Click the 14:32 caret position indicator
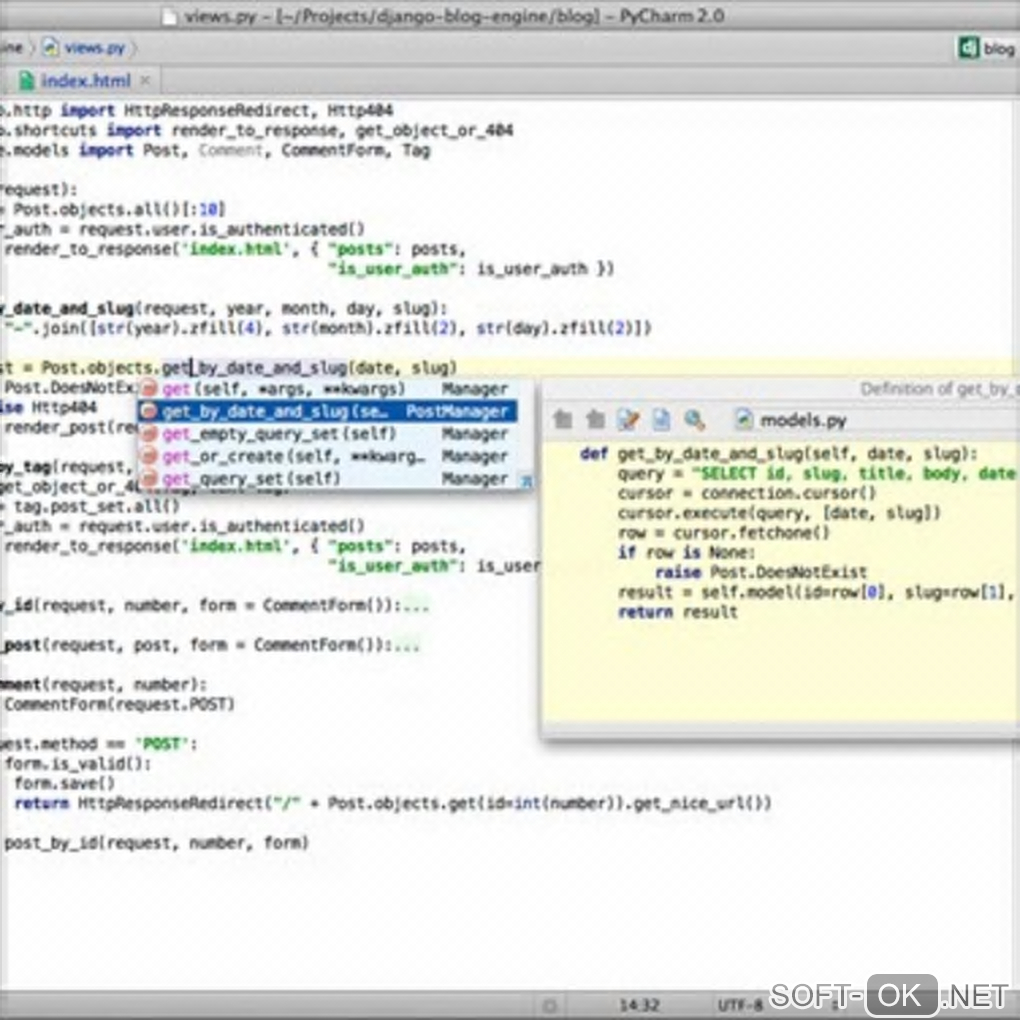Screen dimensions: 1020x1020 [x=639, y=1006]
